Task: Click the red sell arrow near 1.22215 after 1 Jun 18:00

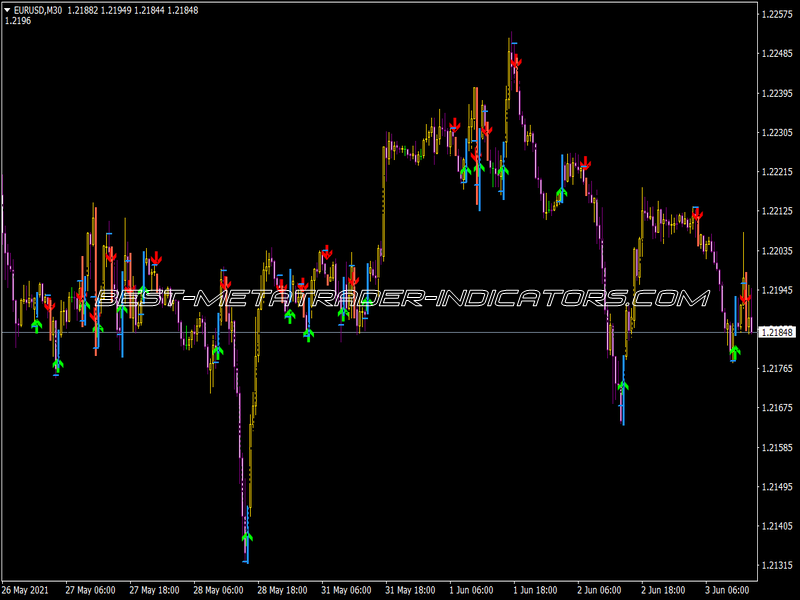Action: 585,164
